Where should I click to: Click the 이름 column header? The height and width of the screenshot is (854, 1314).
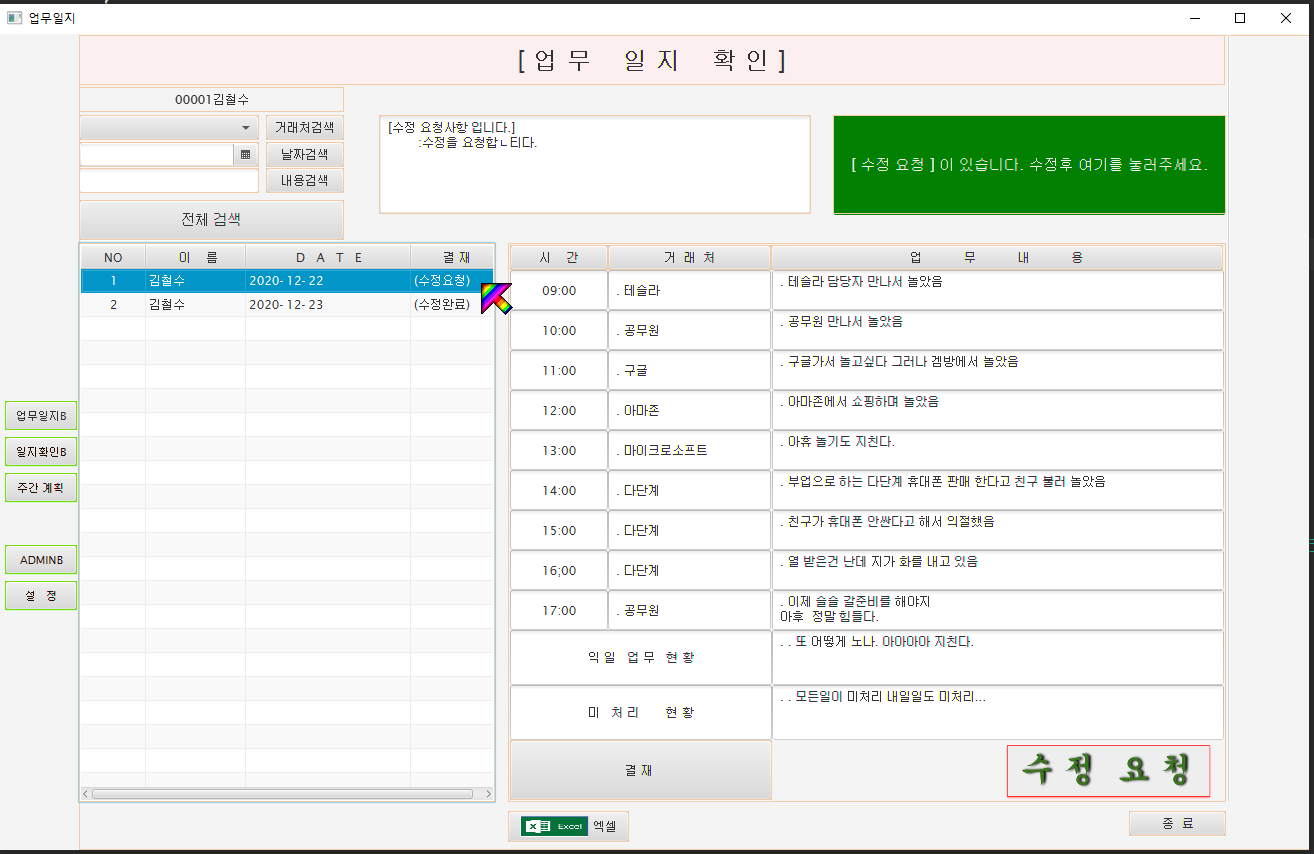click(x=196, y=257)
